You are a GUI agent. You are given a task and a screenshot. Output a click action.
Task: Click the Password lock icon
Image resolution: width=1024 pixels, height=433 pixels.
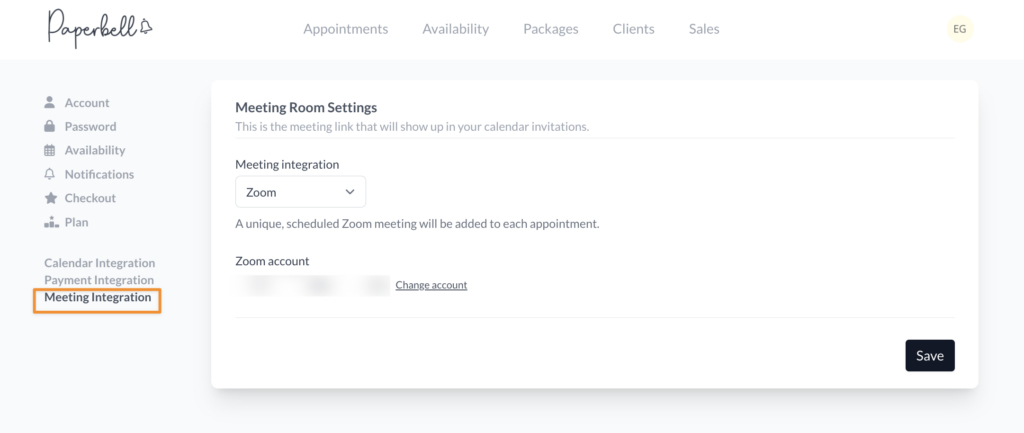(50, 127)
